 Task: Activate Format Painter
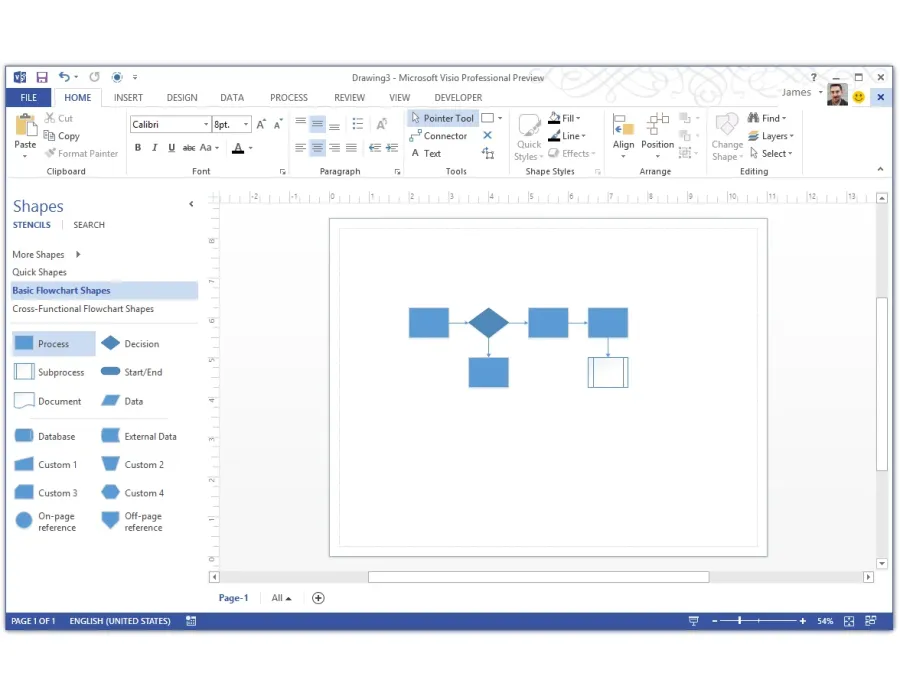click(x=82, y=153)
